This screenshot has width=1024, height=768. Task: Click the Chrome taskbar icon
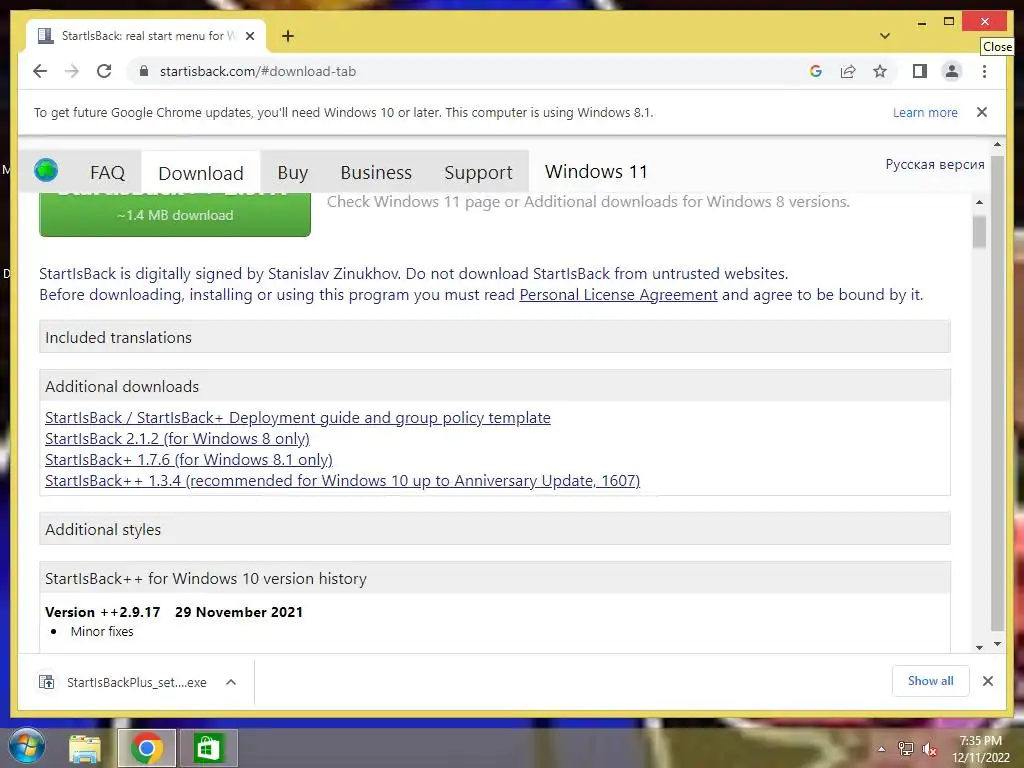(146, 748)
